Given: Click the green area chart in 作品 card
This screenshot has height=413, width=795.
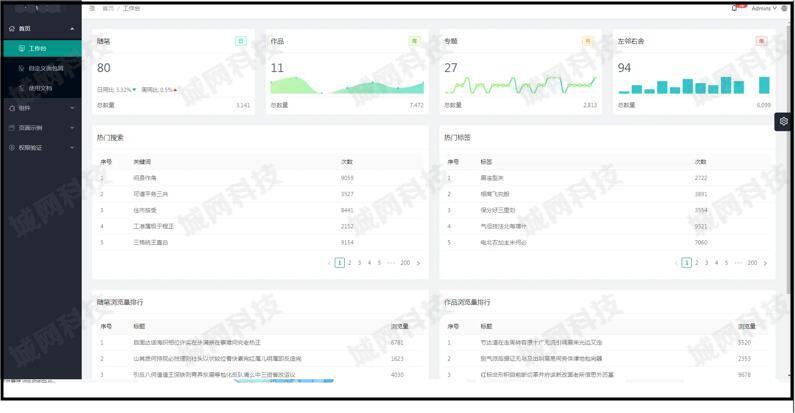Looking at the screenshot, I should [x=347, y=85].
